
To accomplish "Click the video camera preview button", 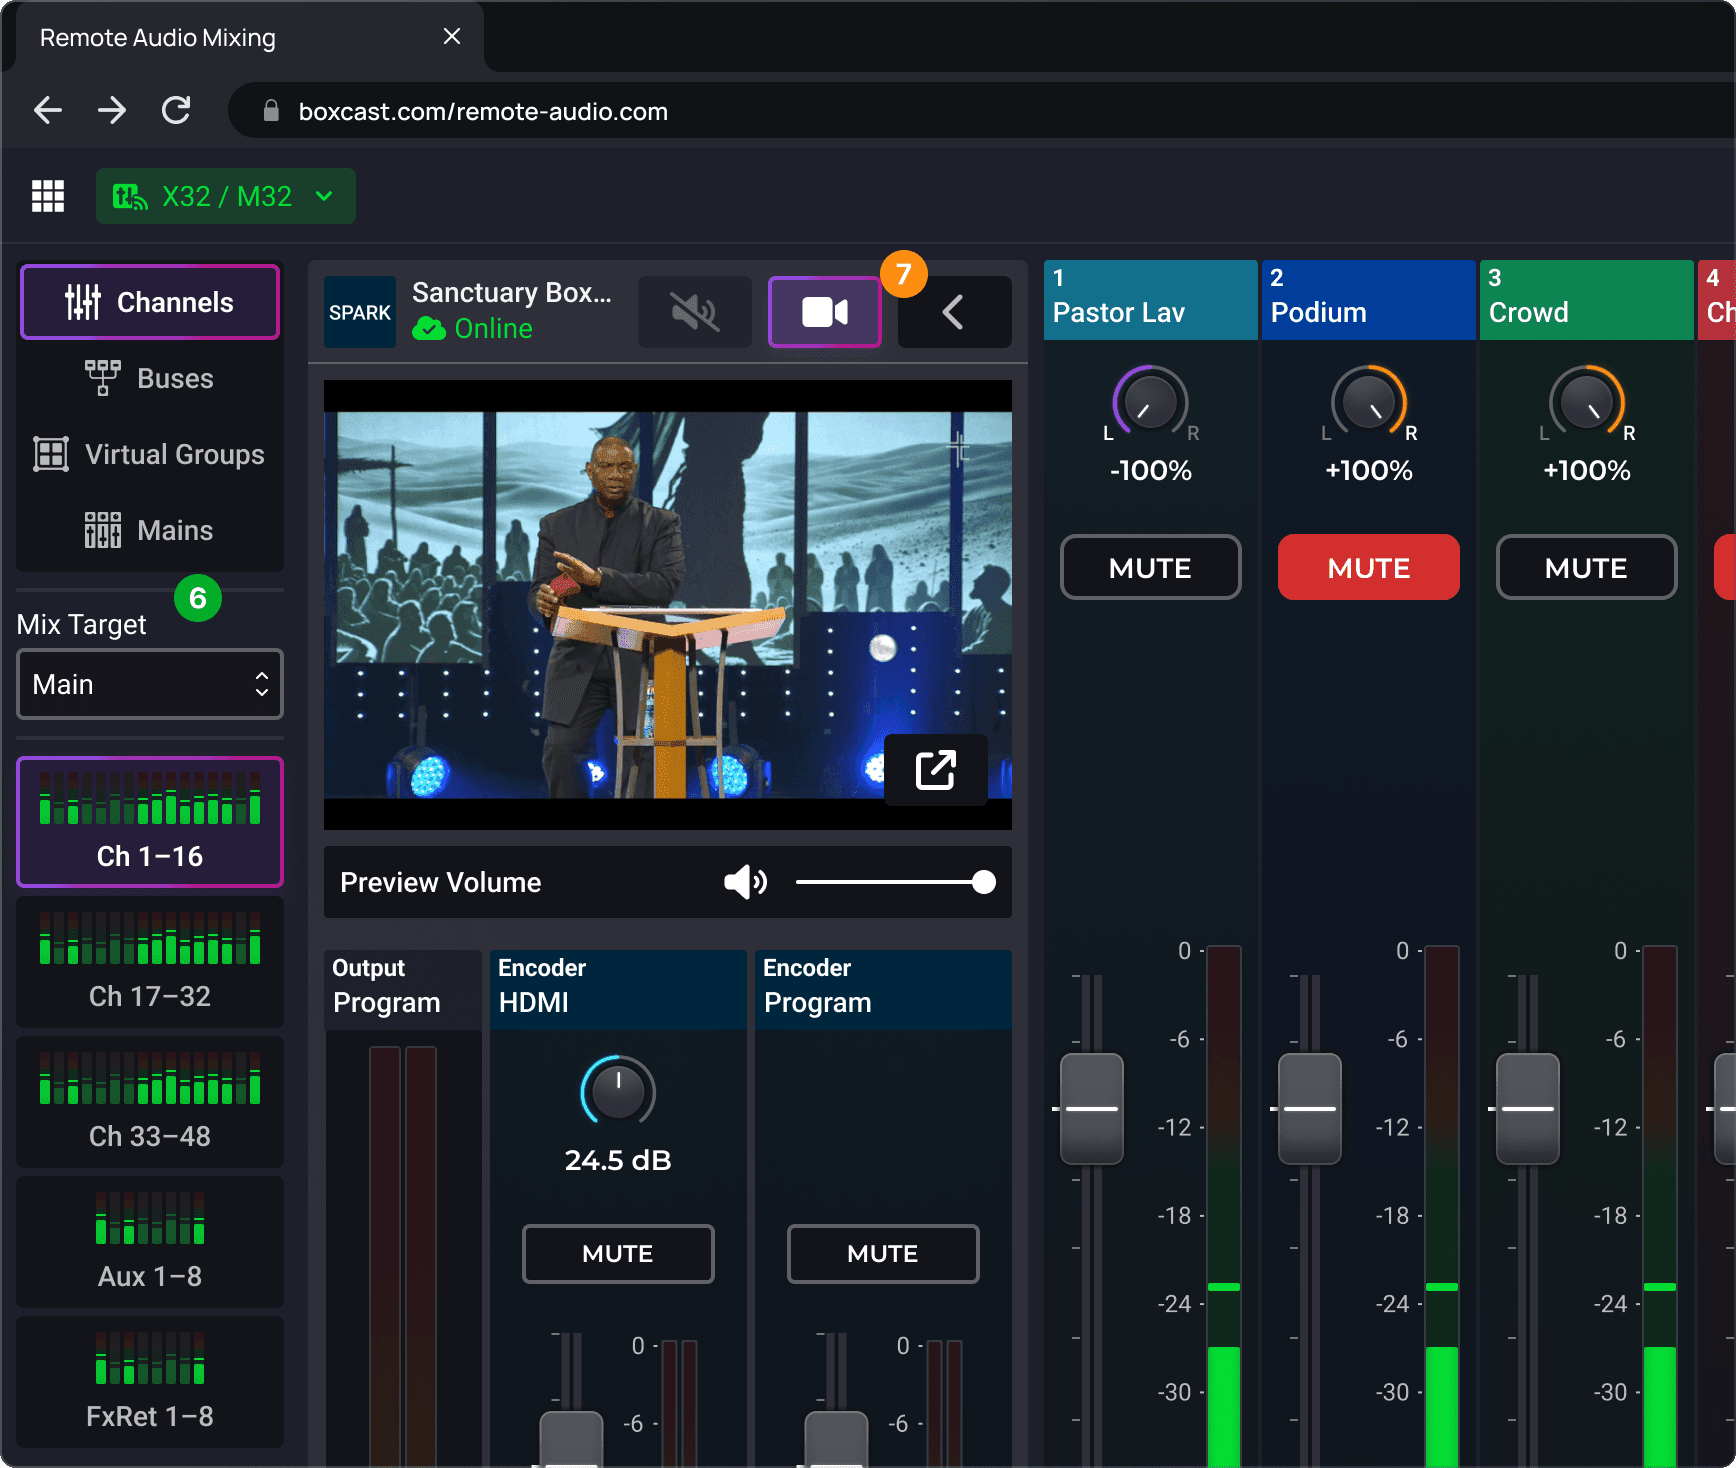I will (824, 312).
